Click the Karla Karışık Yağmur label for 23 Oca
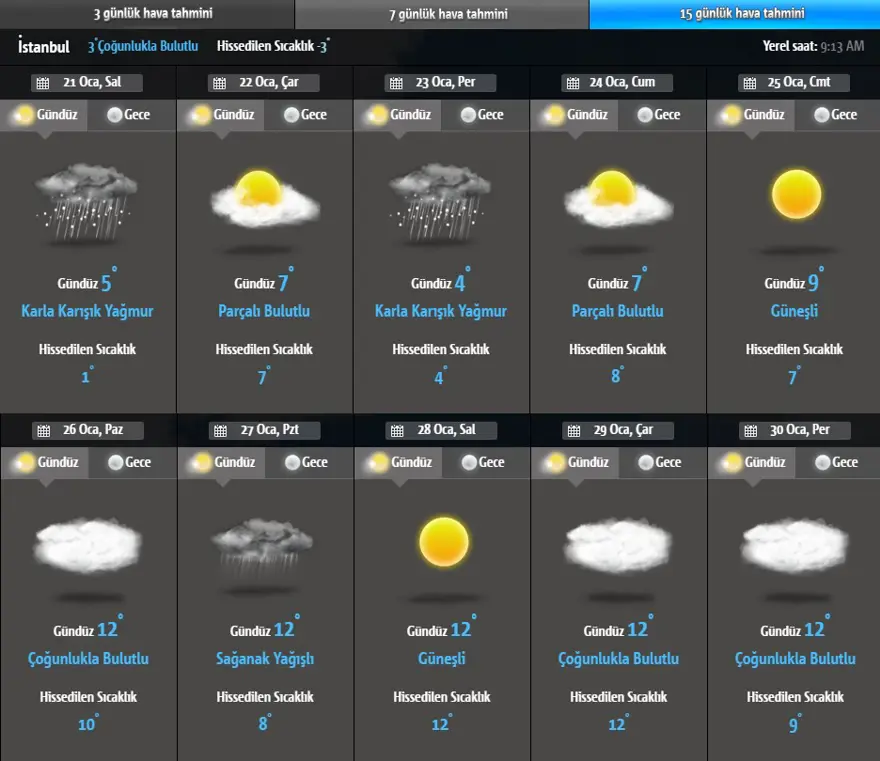880x761 pixels. coord(440,311)
